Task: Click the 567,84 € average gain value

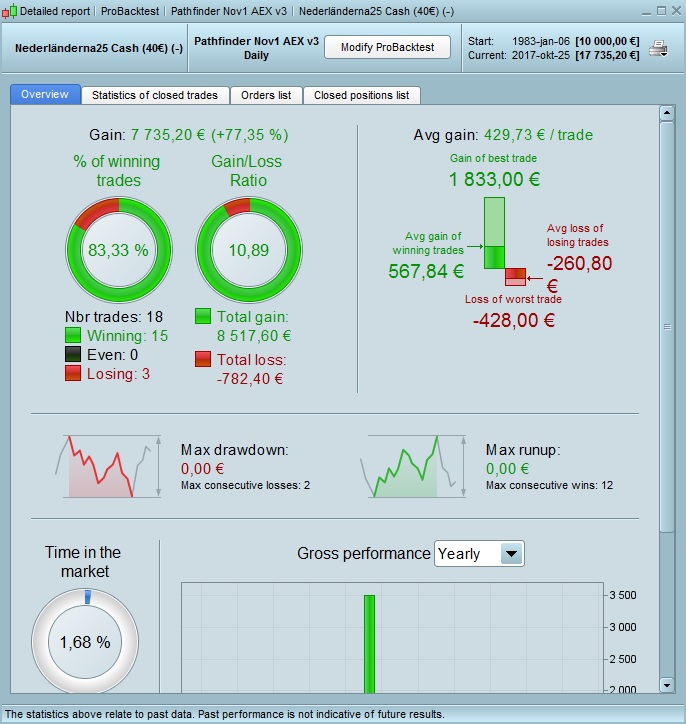Action: click(x=426, y=271)
